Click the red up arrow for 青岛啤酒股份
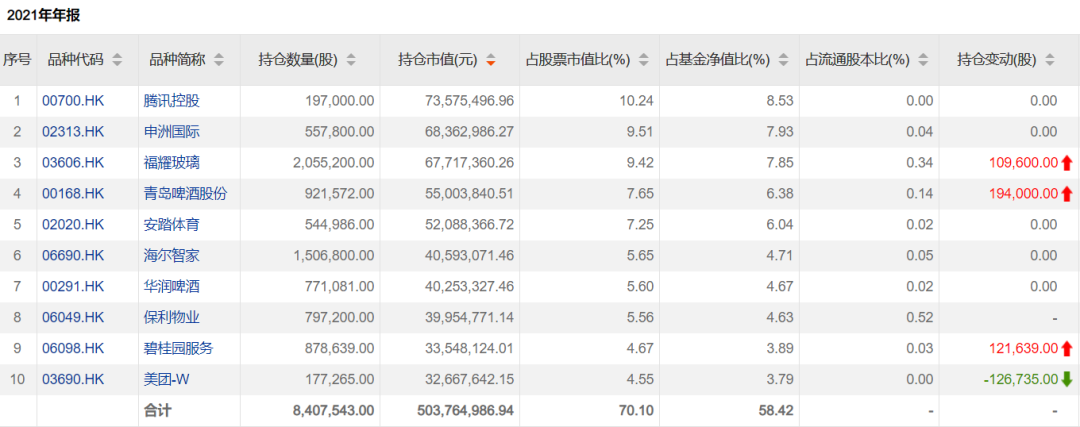The width and height of the screenshot is (1080, 427). pyautogui.click(x=1067, y=194)
